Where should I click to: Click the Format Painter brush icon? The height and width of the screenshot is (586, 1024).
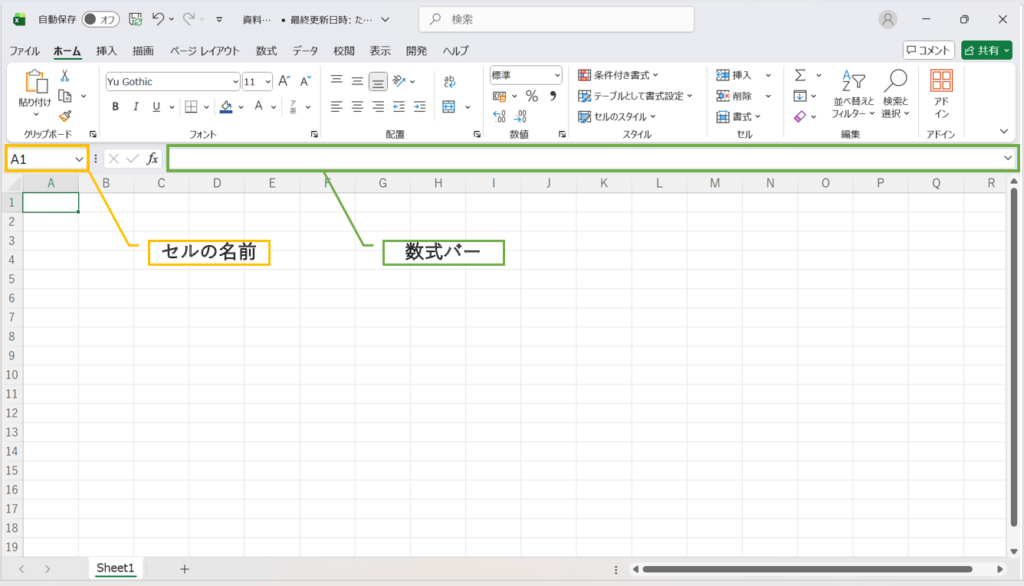pyautogui.click(x=65, y=116)
